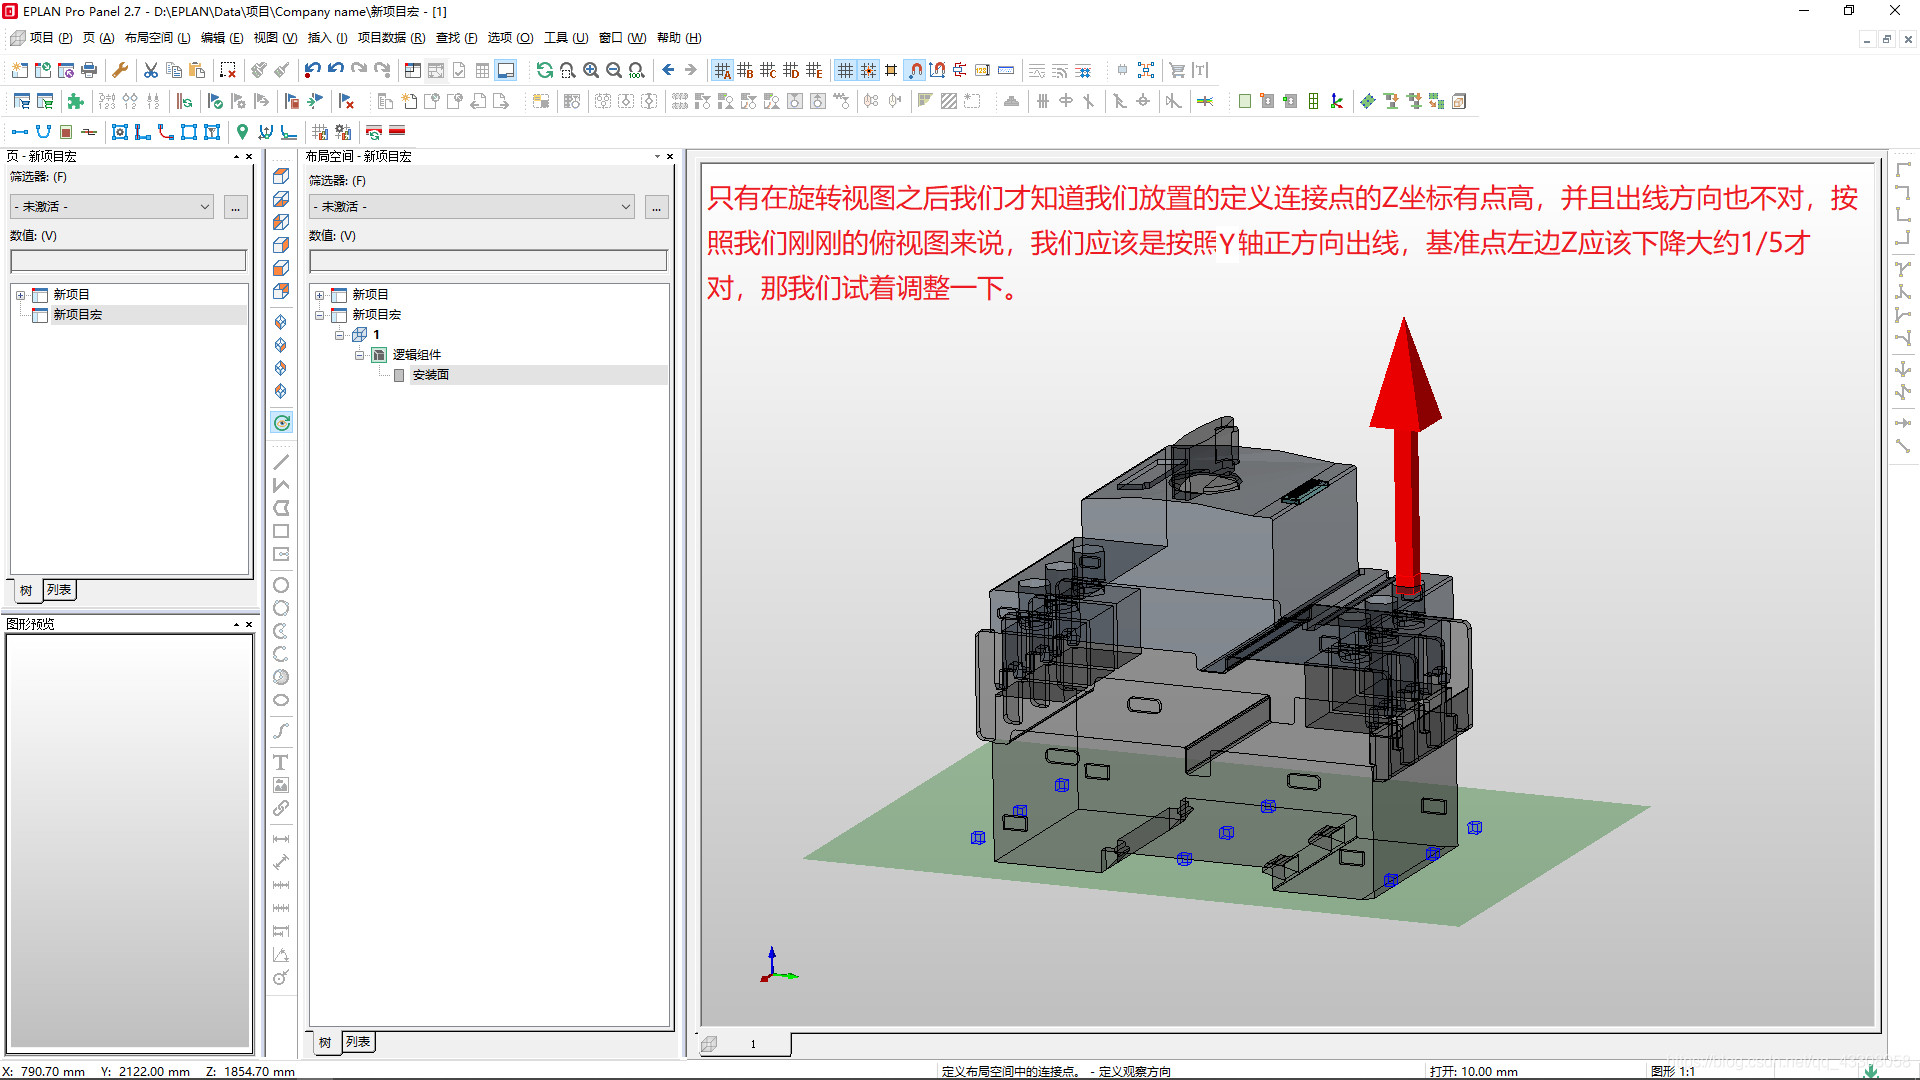This screenshot has width=1920, height=1080.
Task: Open settings via the wrench icon
Action: (x=121, y=70)
